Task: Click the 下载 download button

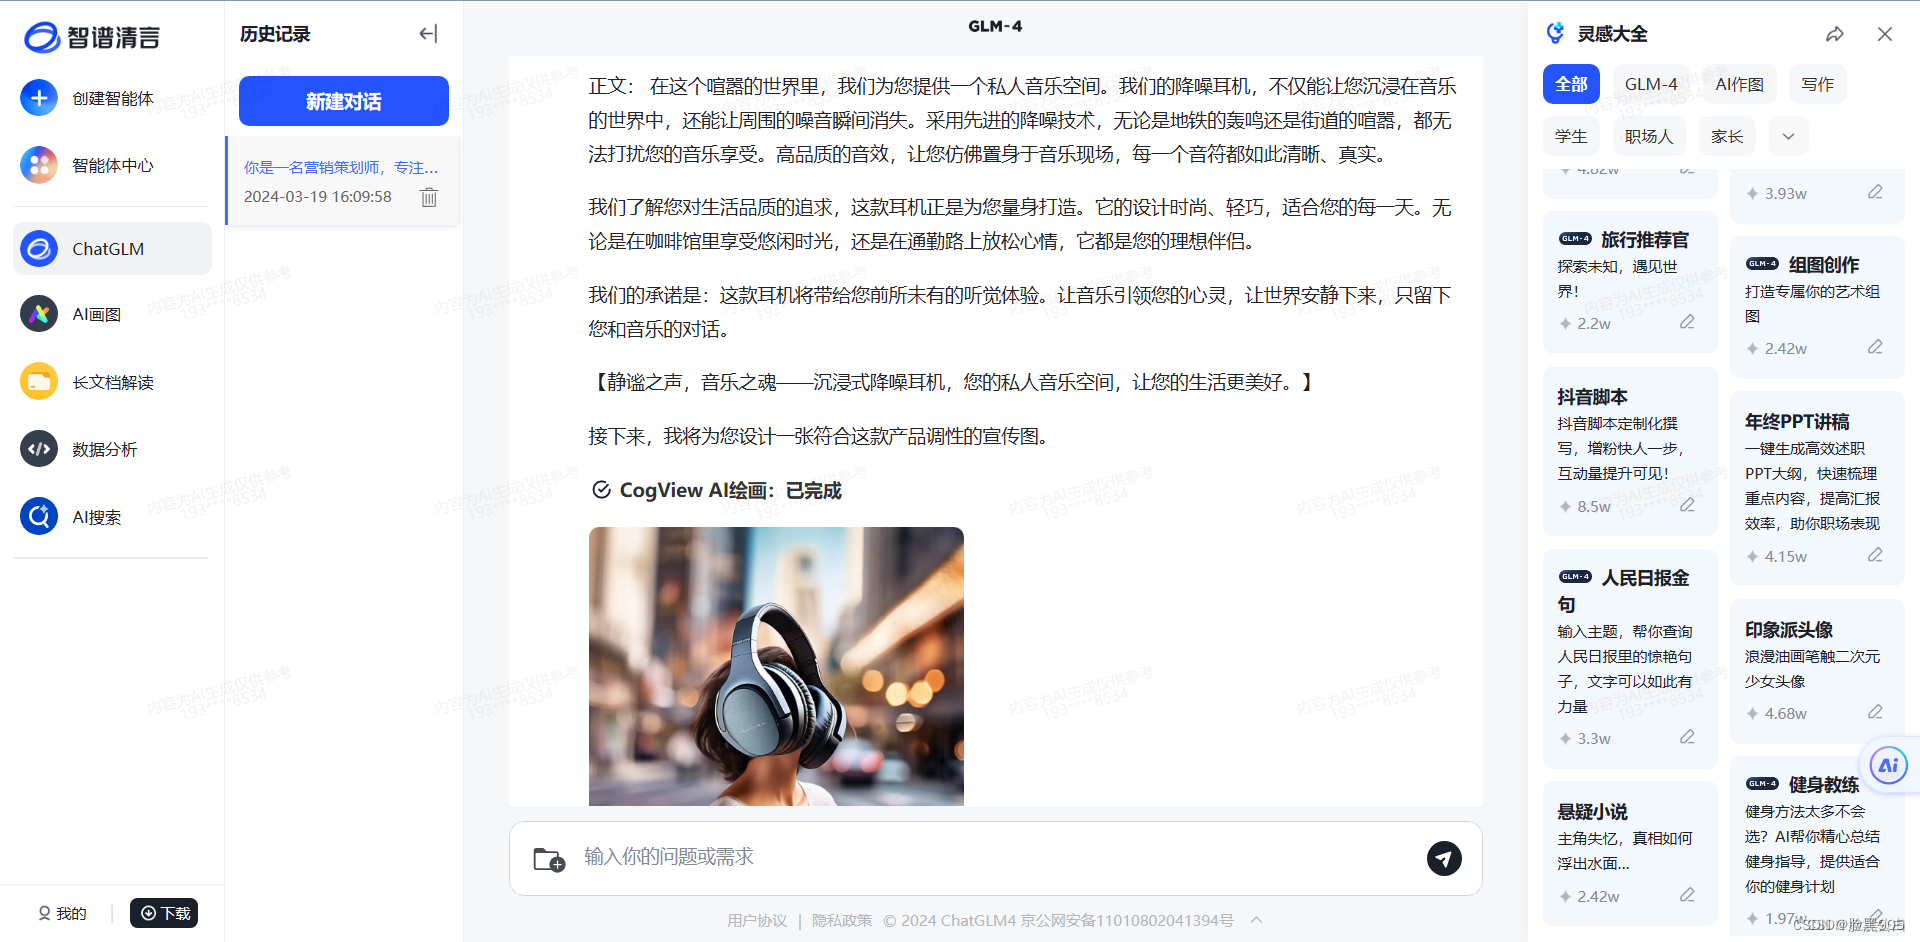Action: [x=164, y=913]
